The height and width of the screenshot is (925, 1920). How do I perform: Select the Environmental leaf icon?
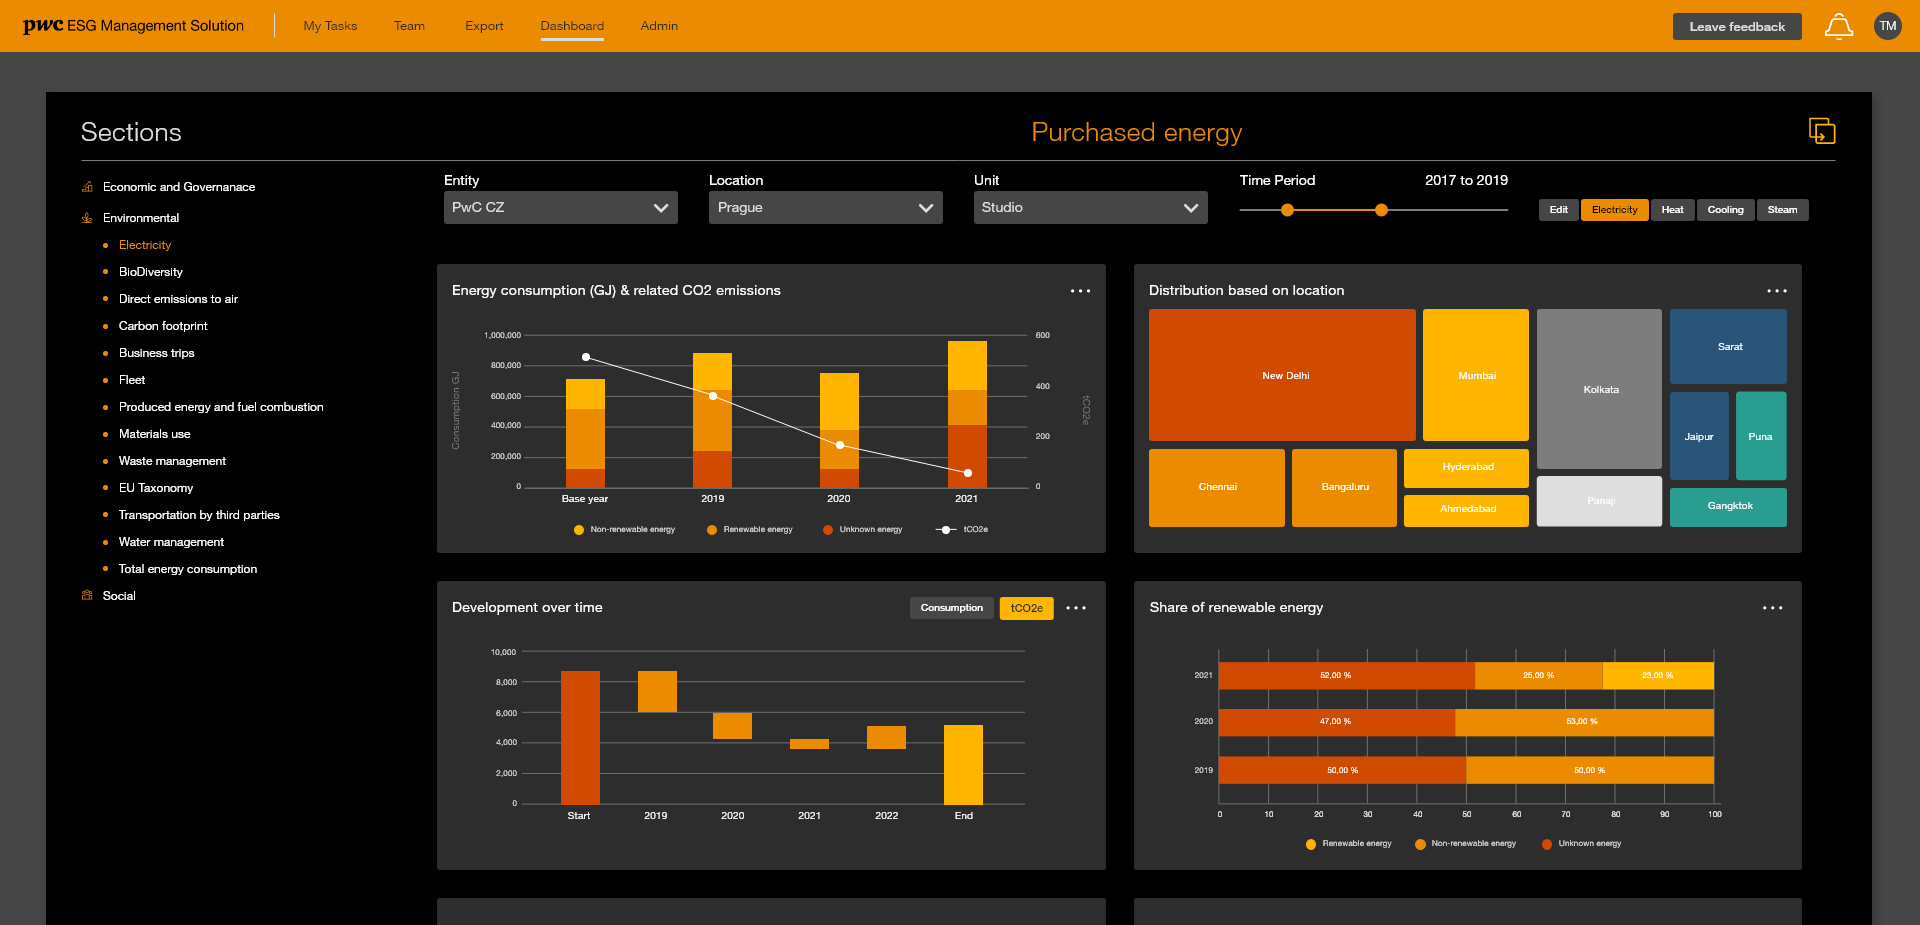pos(86,217)
